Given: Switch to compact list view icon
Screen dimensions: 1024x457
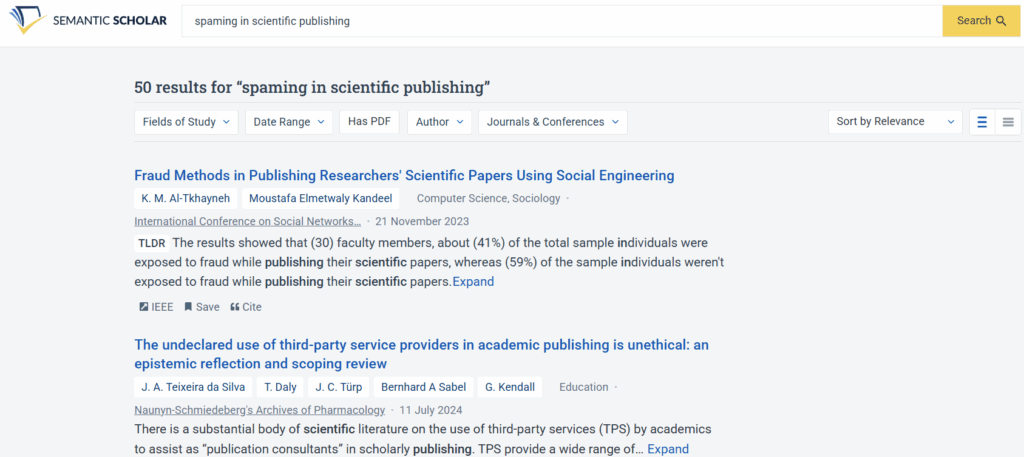Looking at the screenshot, I should [1008, 122].
